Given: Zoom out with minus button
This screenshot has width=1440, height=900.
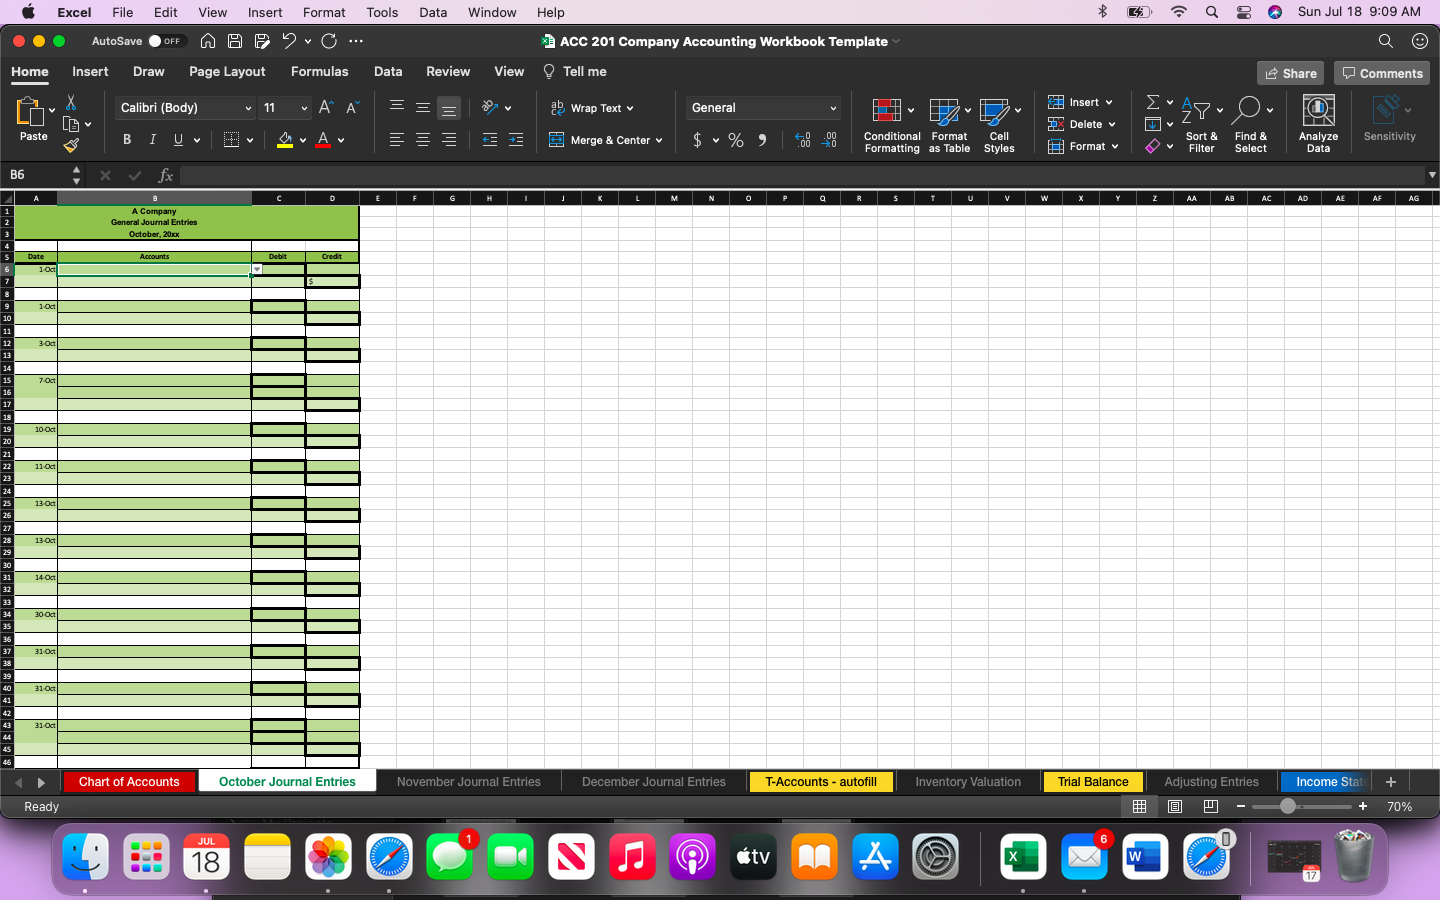Looking at the screenshot, I should coord(1241,806).
